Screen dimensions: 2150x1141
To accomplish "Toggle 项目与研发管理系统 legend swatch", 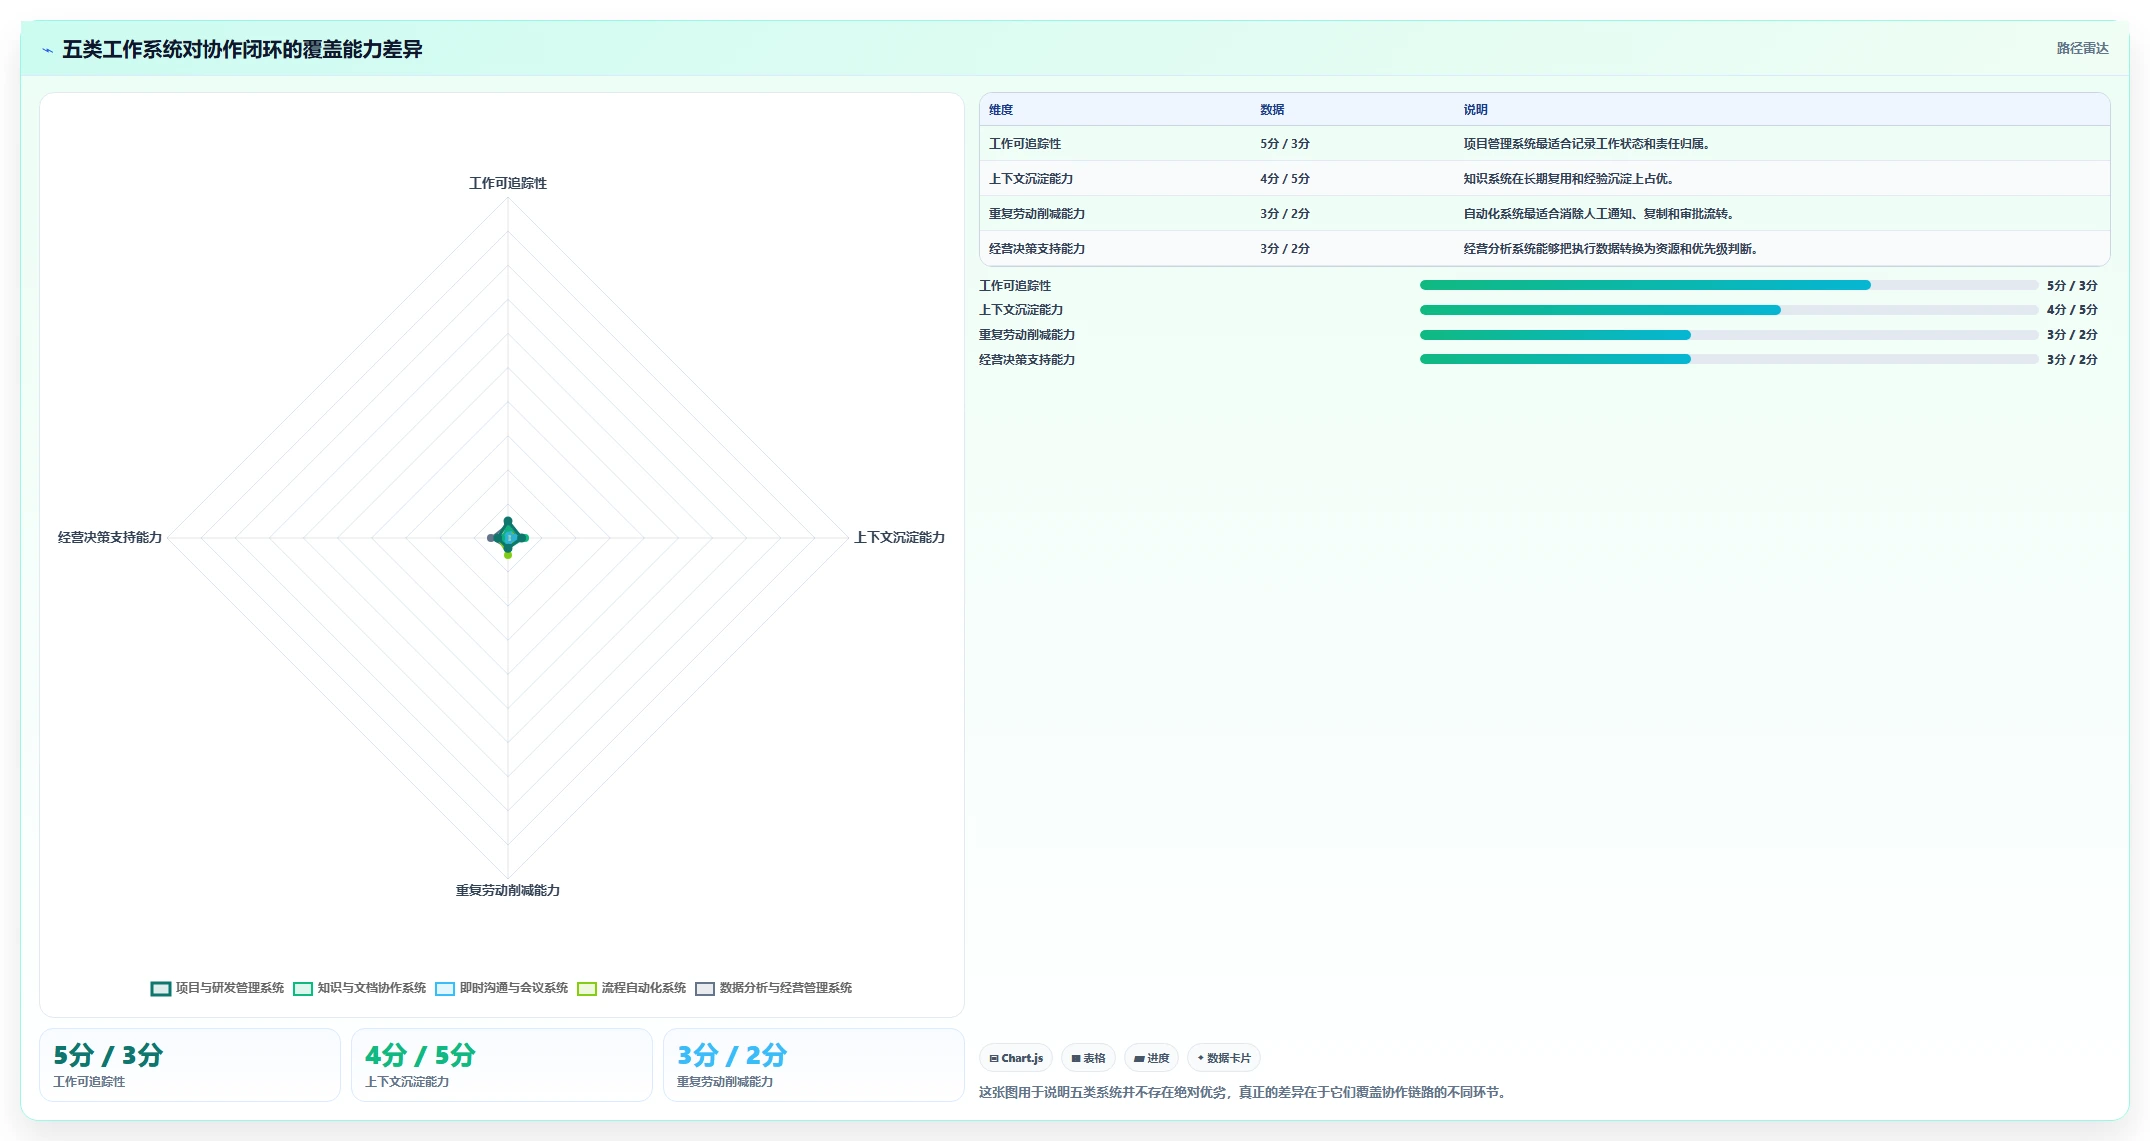I will 161,988.
